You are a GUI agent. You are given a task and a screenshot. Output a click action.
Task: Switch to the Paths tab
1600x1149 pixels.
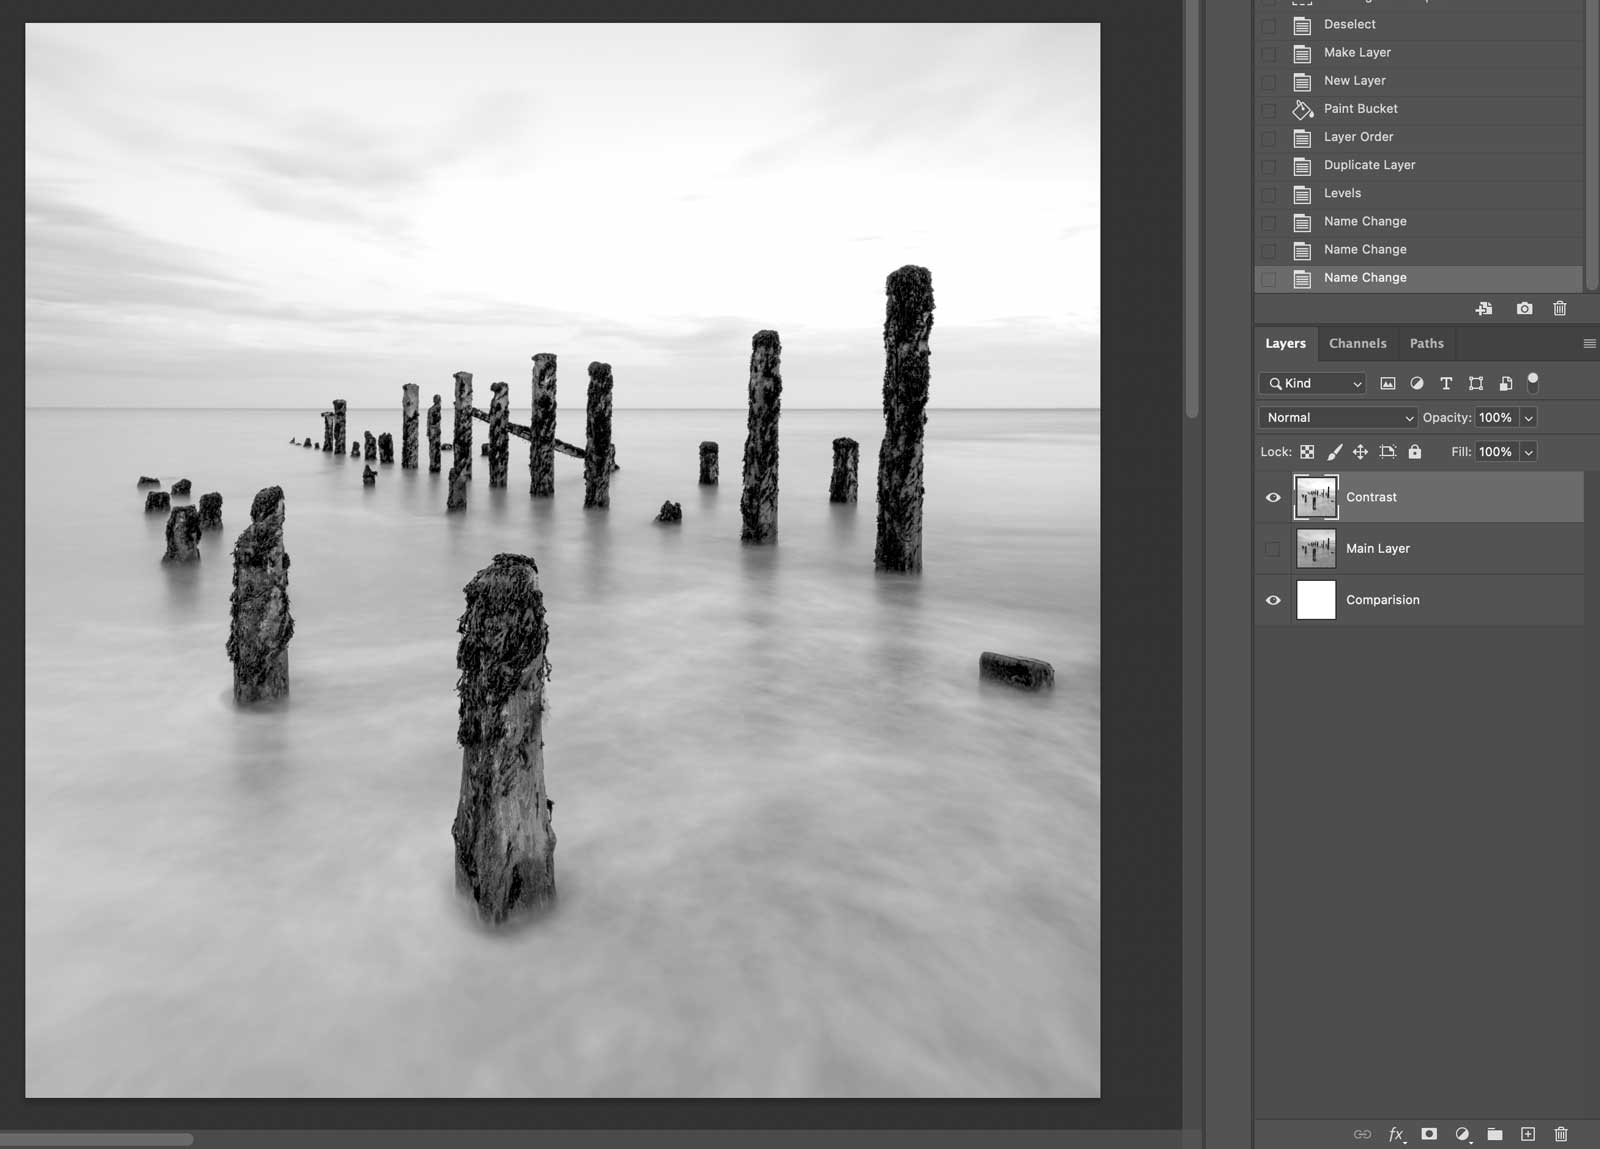point(1426,343)
